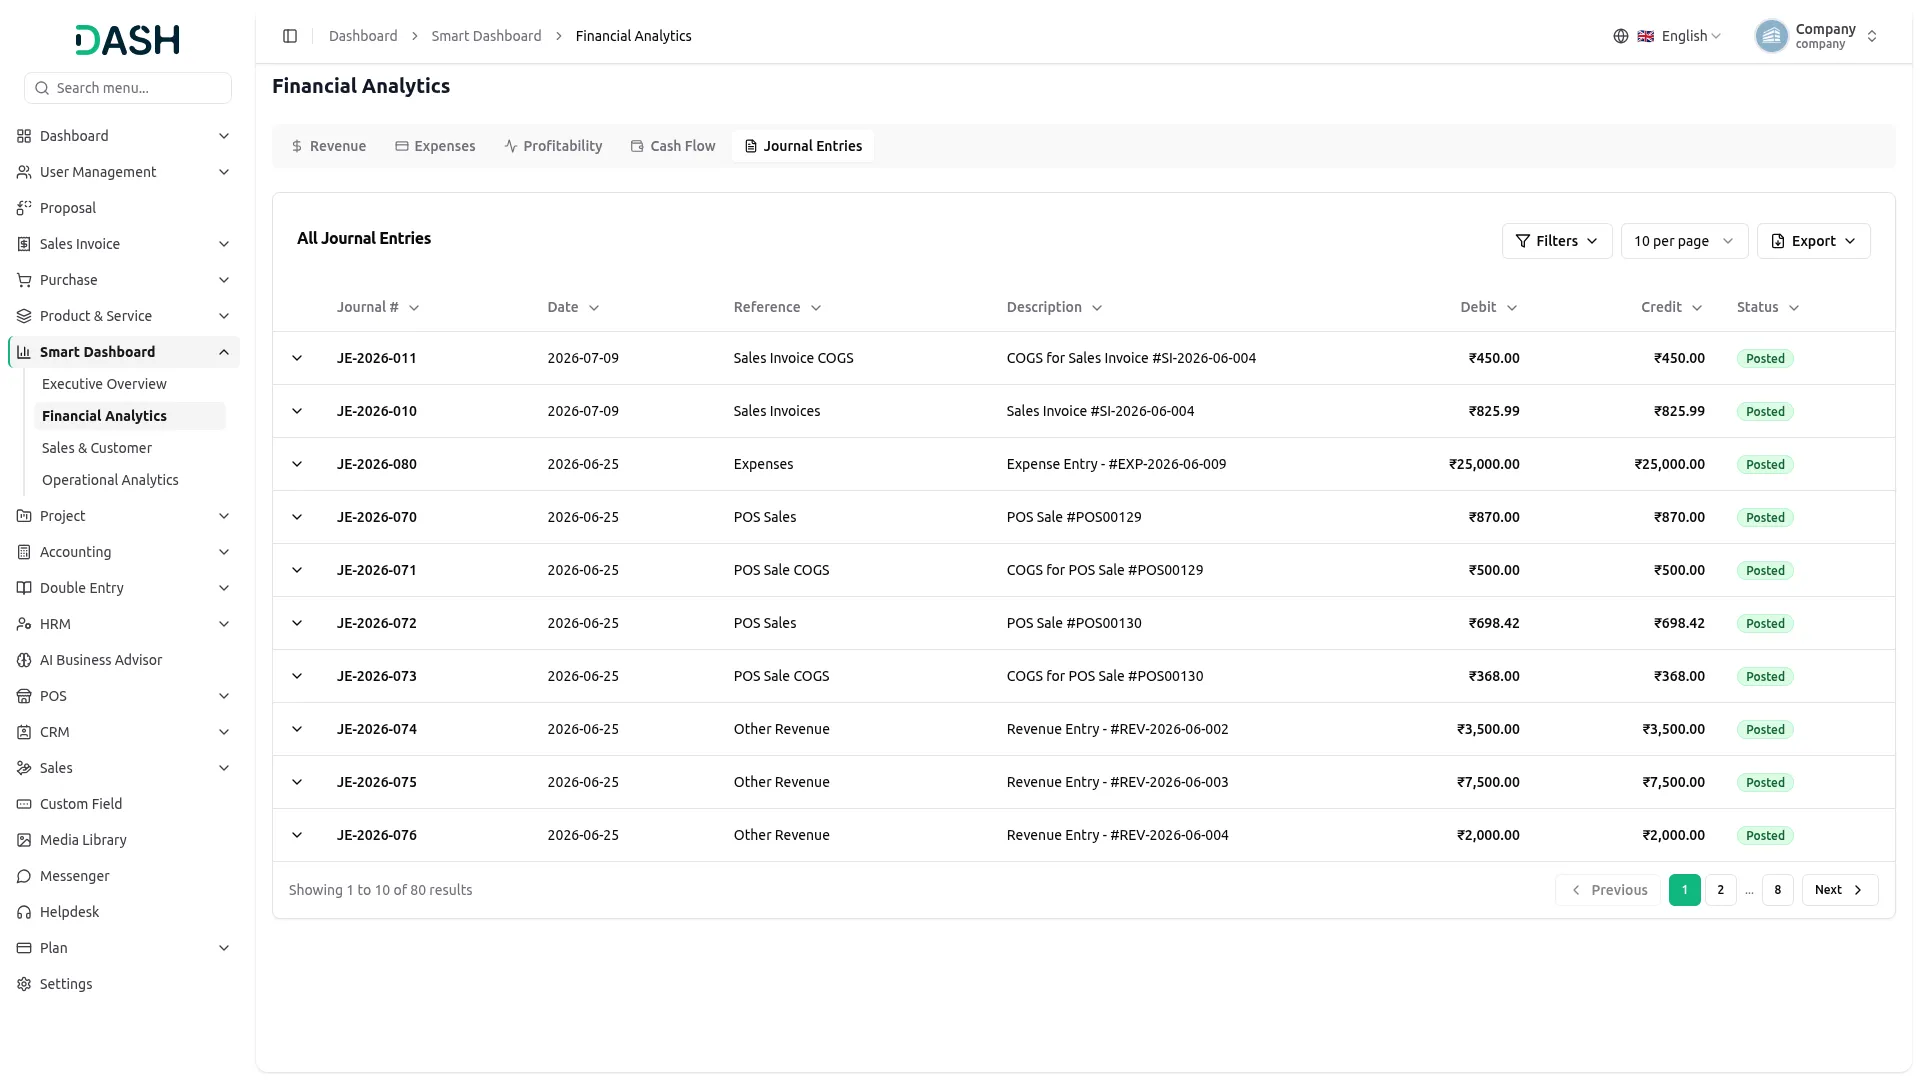1920x1080 pixels.
Task: Click the Purchase cart icon
Action: click(24, 280)
